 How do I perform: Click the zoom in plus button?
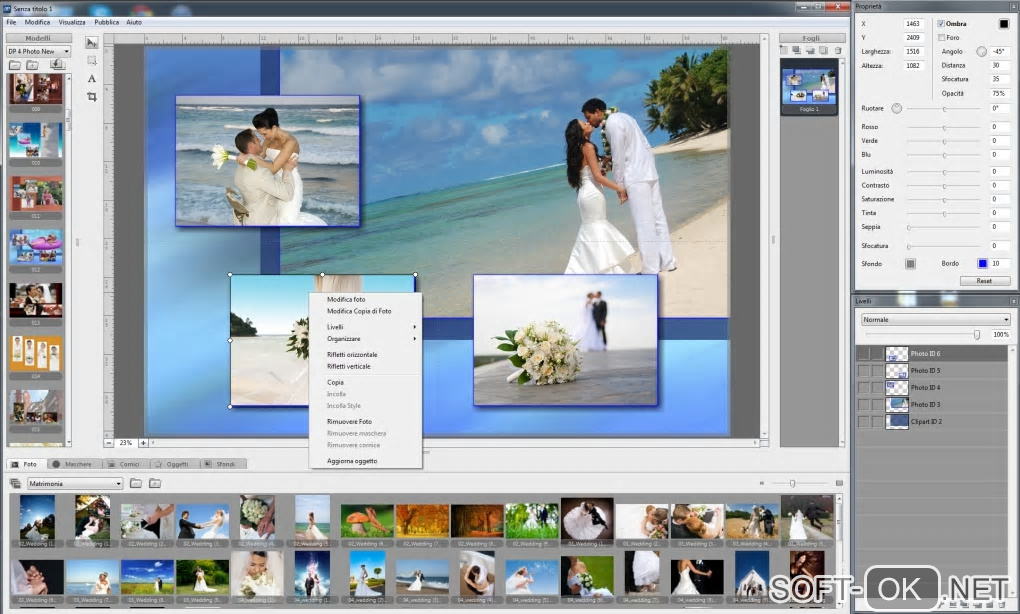click(143, 442)
